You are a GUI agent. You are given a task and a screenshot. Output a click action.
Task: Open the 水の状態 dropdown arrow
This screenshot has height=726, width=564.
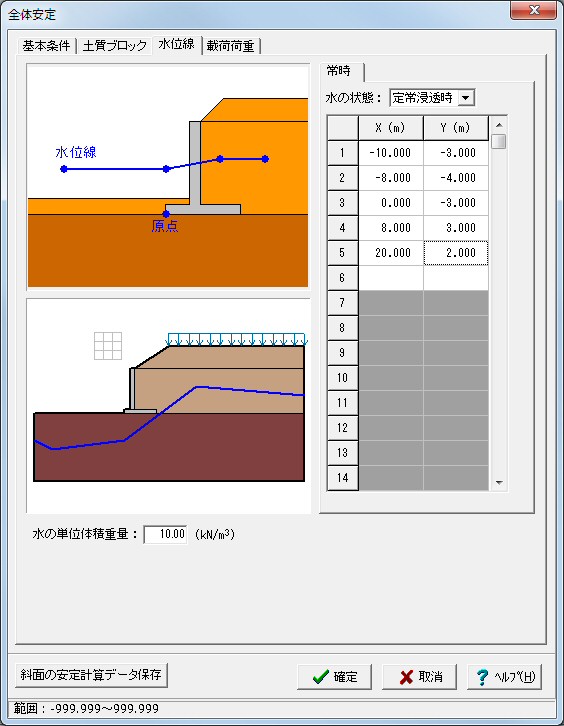466,98
